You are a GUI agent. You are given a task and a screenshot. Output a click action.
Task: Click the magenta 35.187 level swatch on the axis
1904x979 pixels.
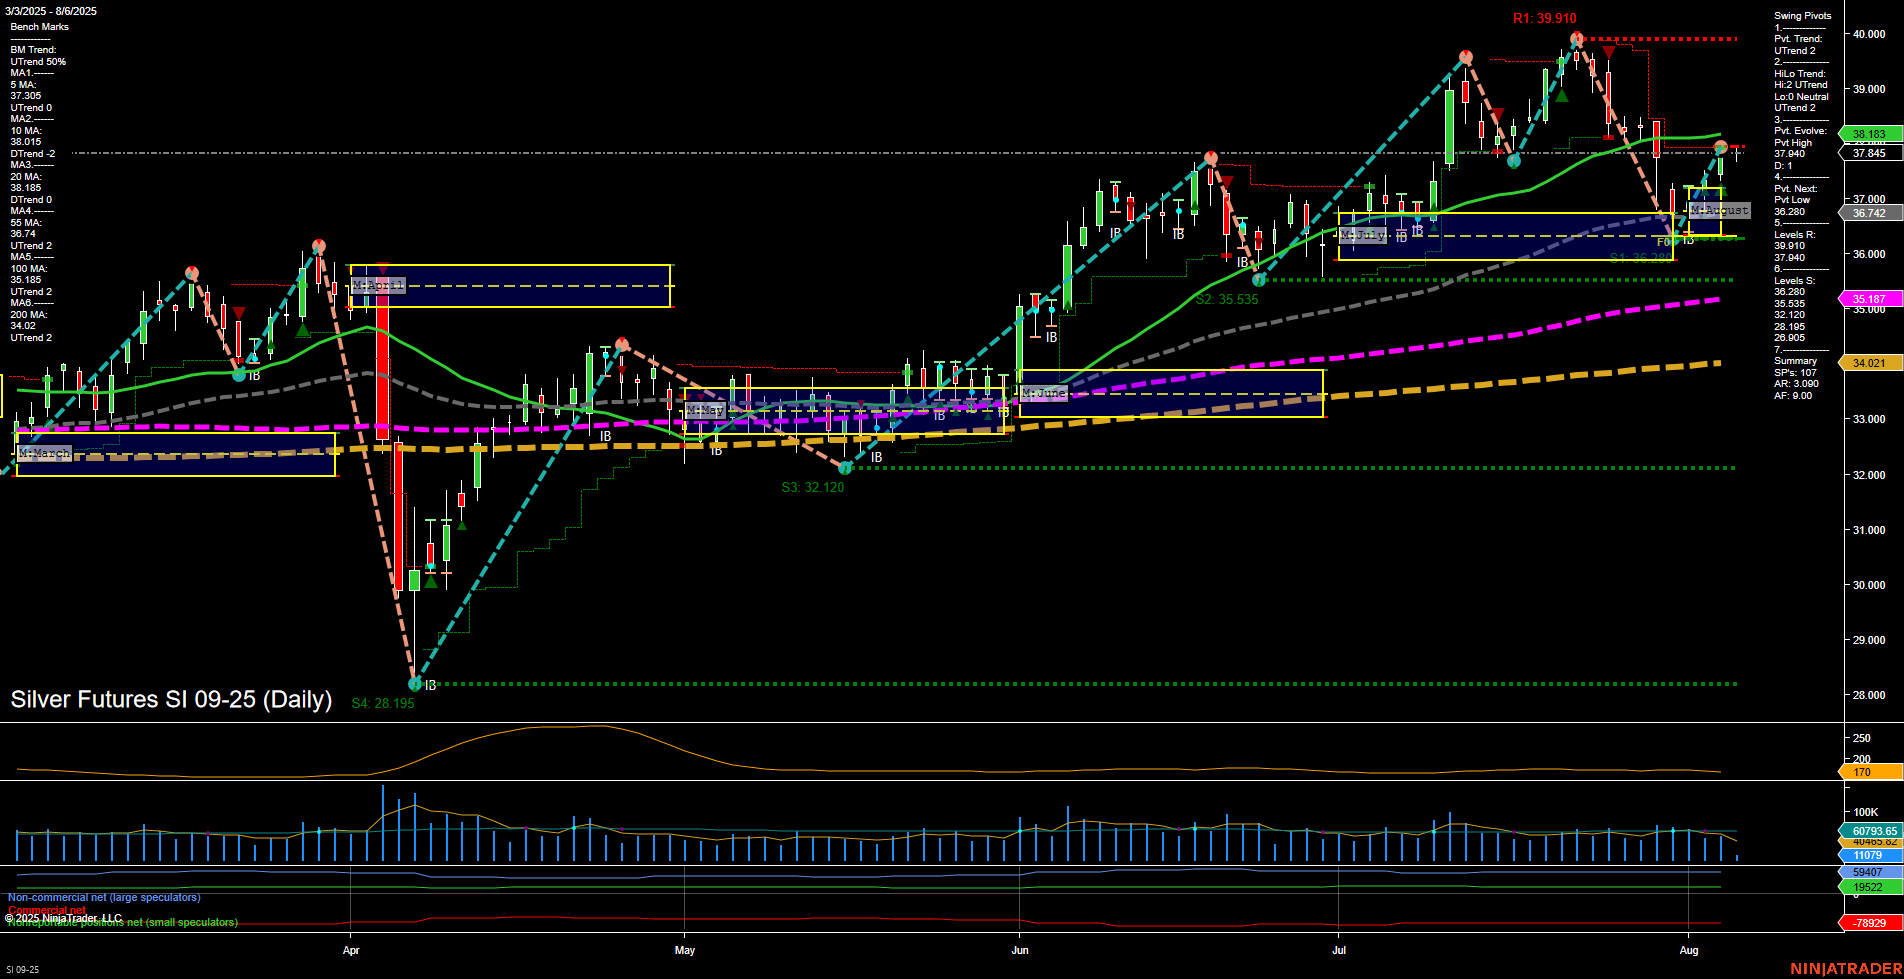point(1868,299)
